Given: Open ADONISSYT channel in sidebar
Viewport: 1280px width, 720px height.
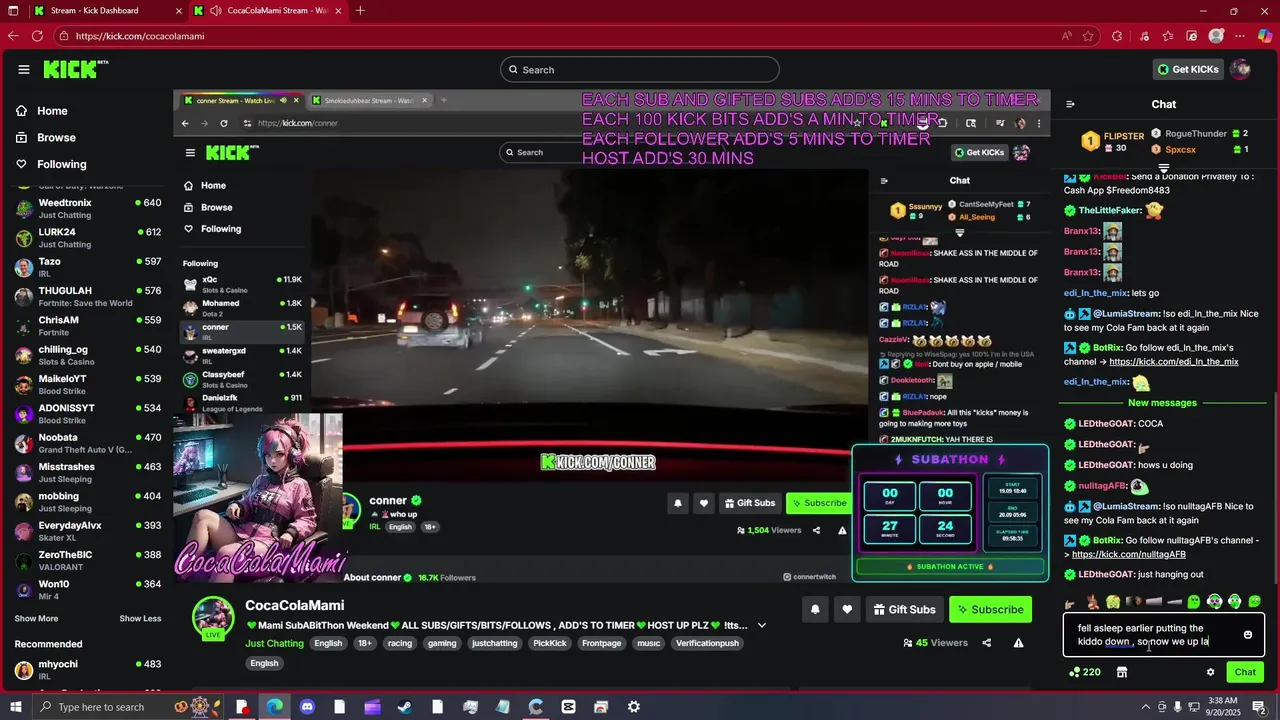Looking at the screenshot, I should [x=88, y=414].
